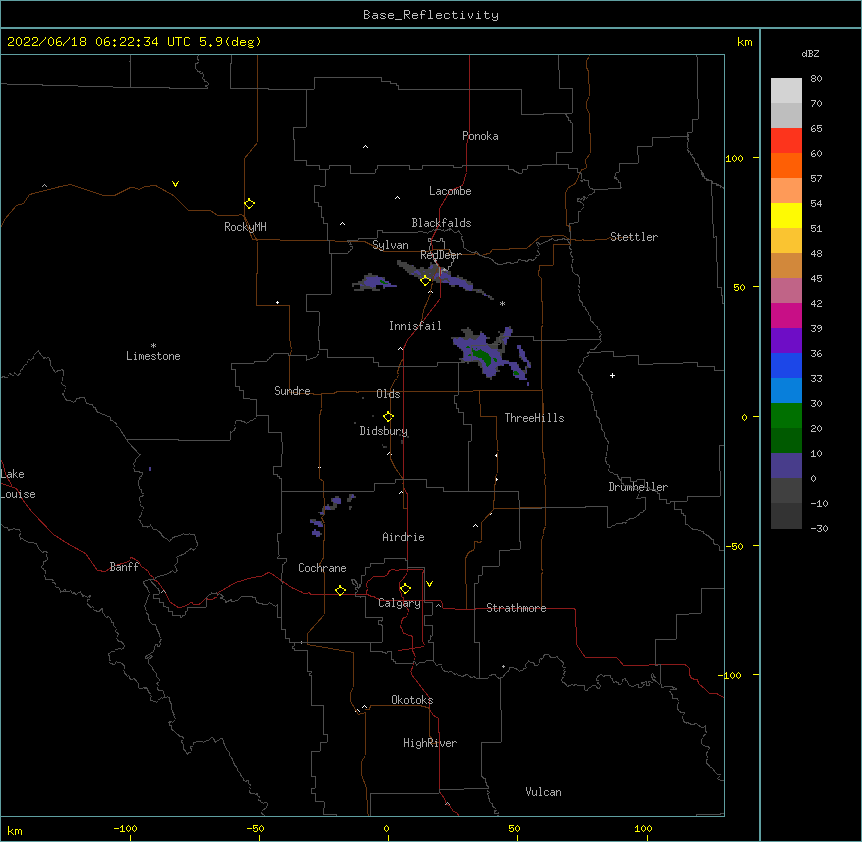Click the Okotoks city label
Viewport: 862px width, 842px height.
click(412, 700)
